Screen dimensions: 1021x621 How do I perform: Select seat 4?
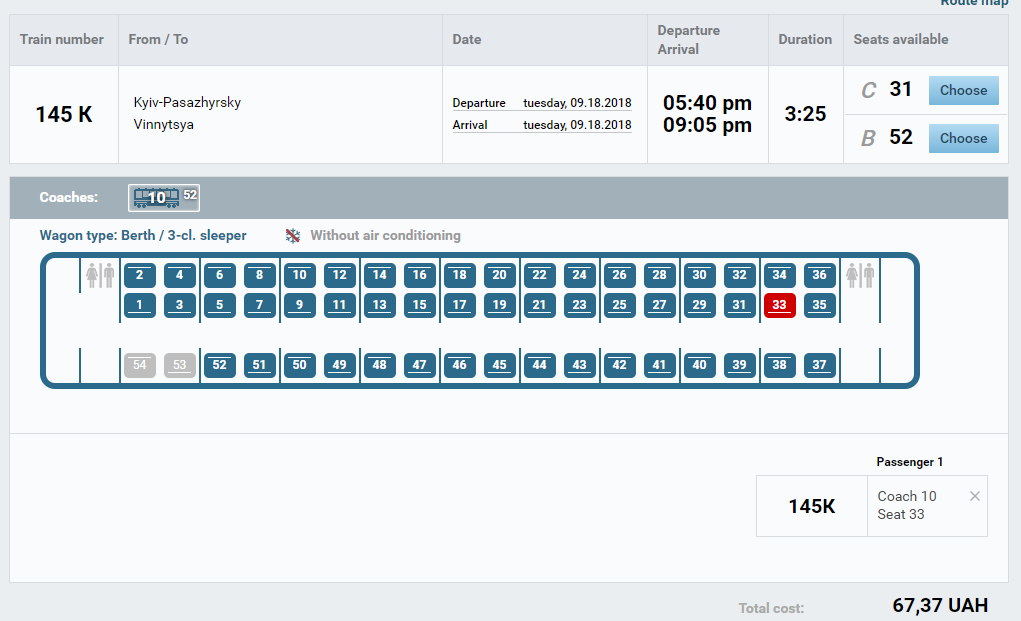180,275
